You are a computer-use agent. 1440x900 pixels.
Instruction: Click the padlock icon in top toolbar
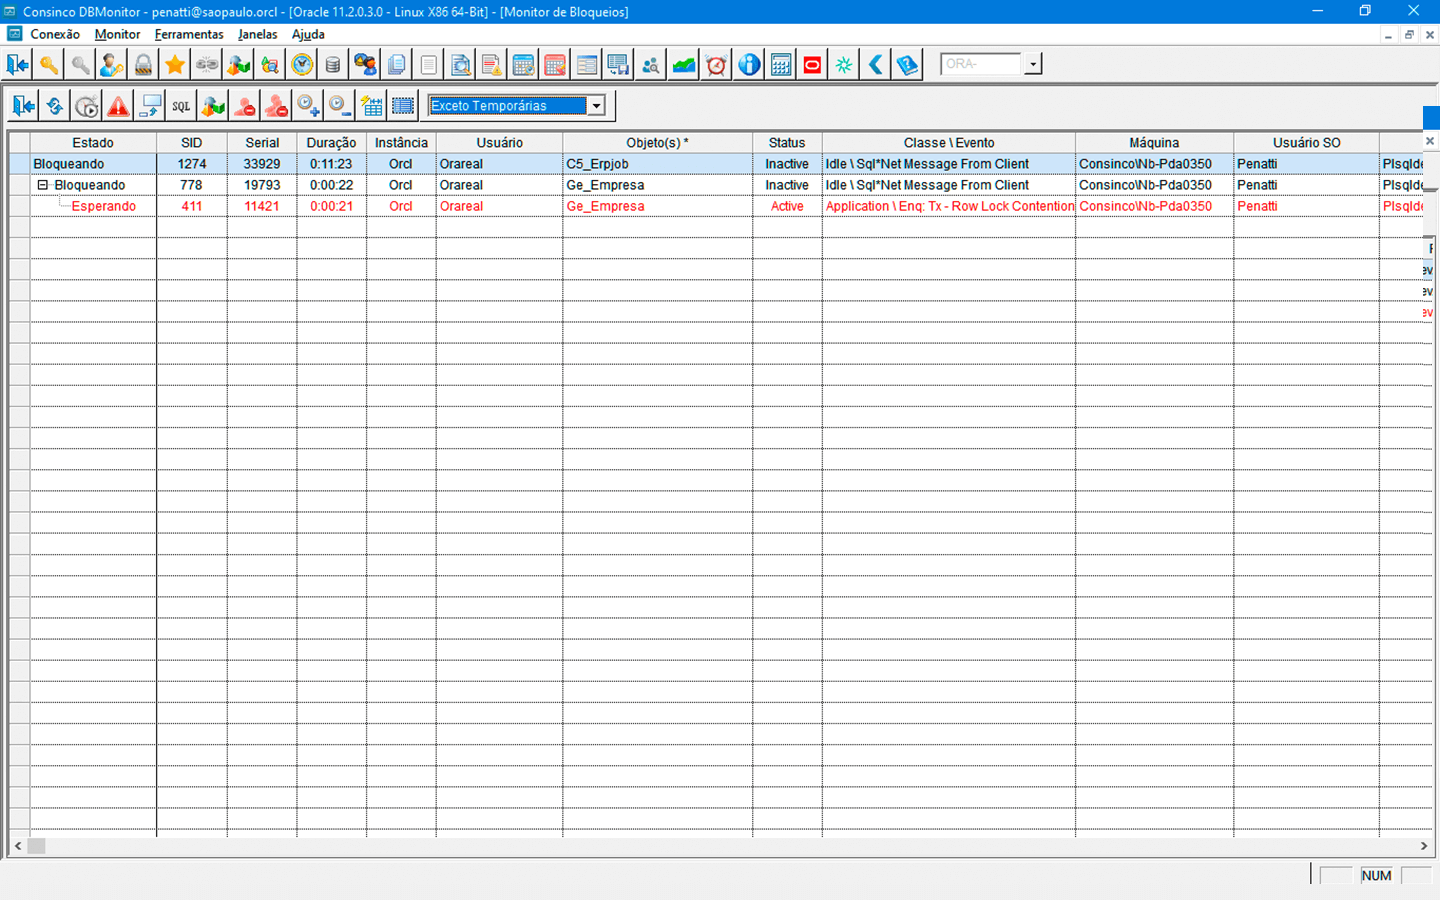(x=143, y=65)
